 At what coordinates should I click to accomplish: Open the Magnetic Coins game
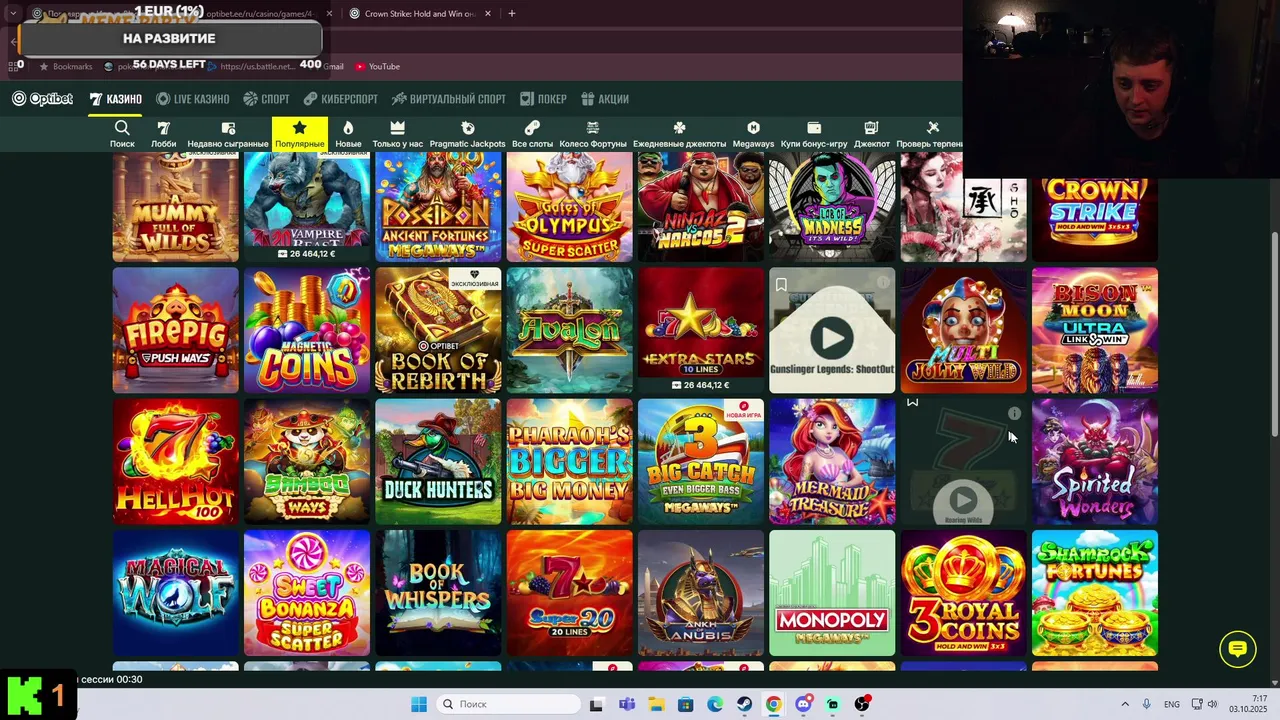point(307,330)
